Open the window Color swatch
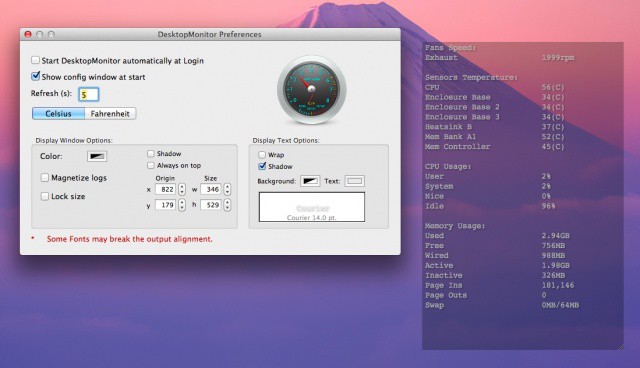Image resolution: width=640 pixels, height=368 pixels. coord(97,156)
